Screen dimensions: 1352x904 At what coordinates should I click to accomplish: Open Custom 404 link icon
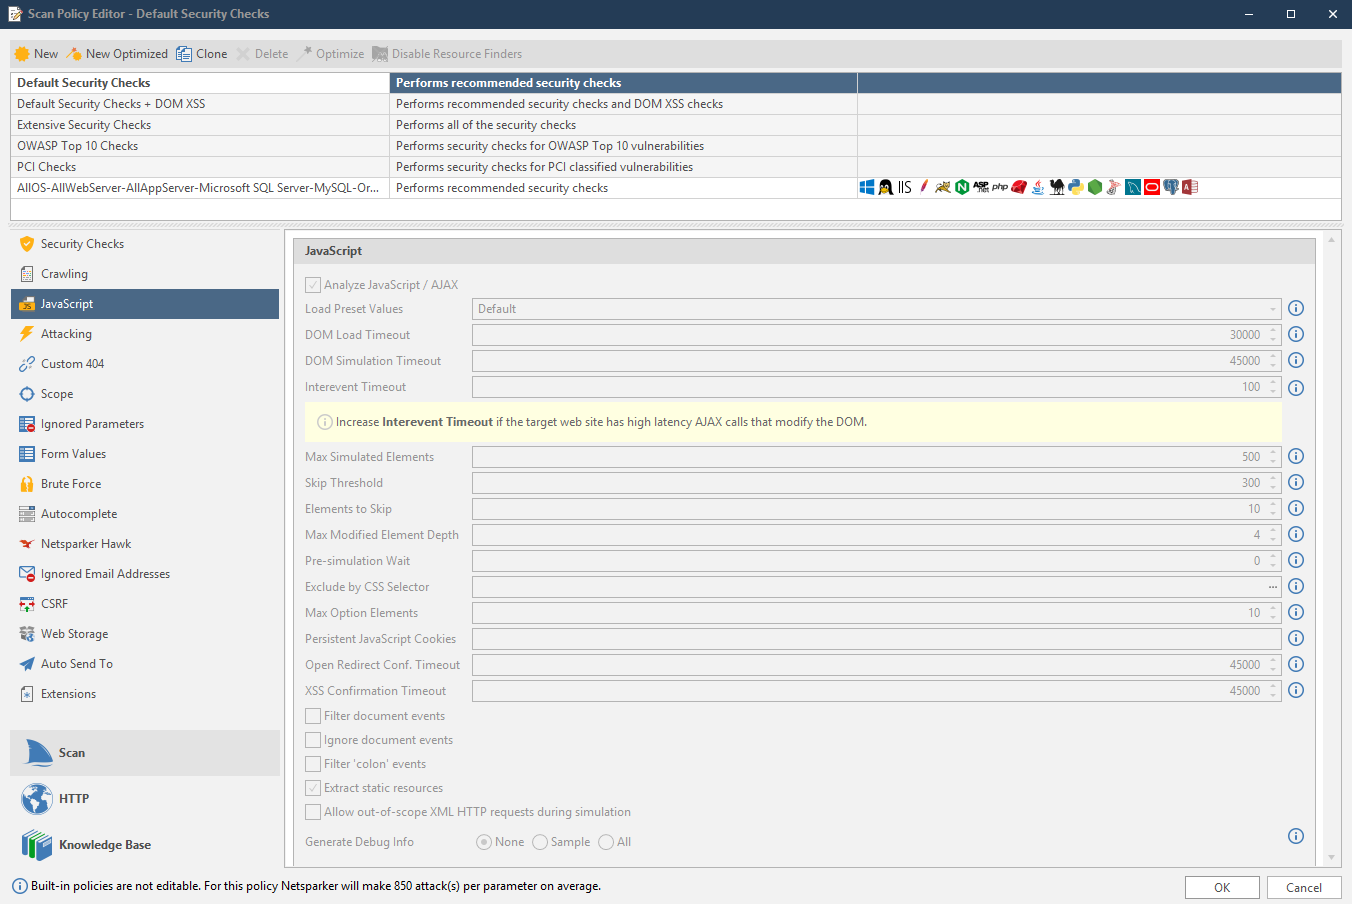[27, 364]
